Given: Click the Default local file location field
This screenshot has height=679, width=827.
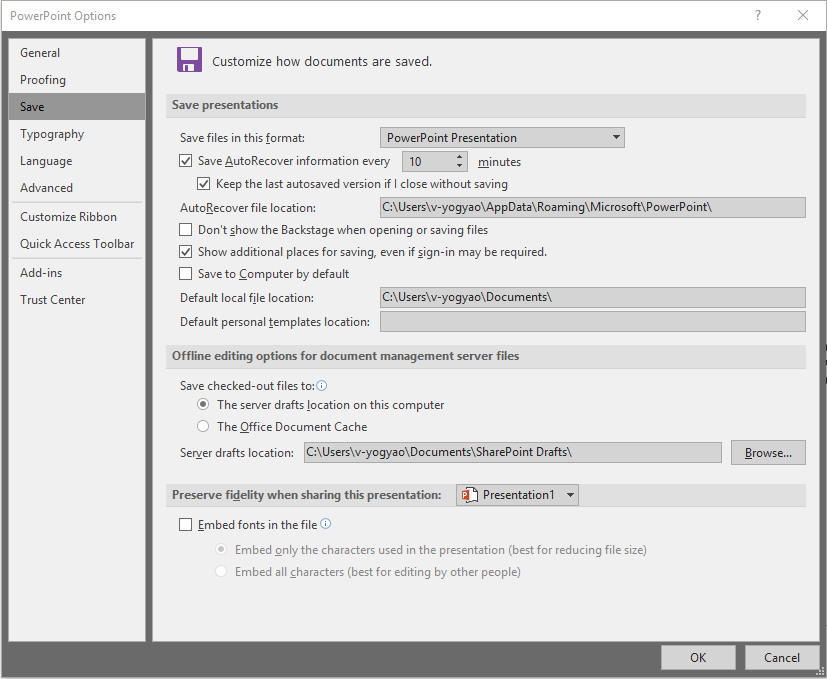Looking at the screenshot, I should coord(592,297).
